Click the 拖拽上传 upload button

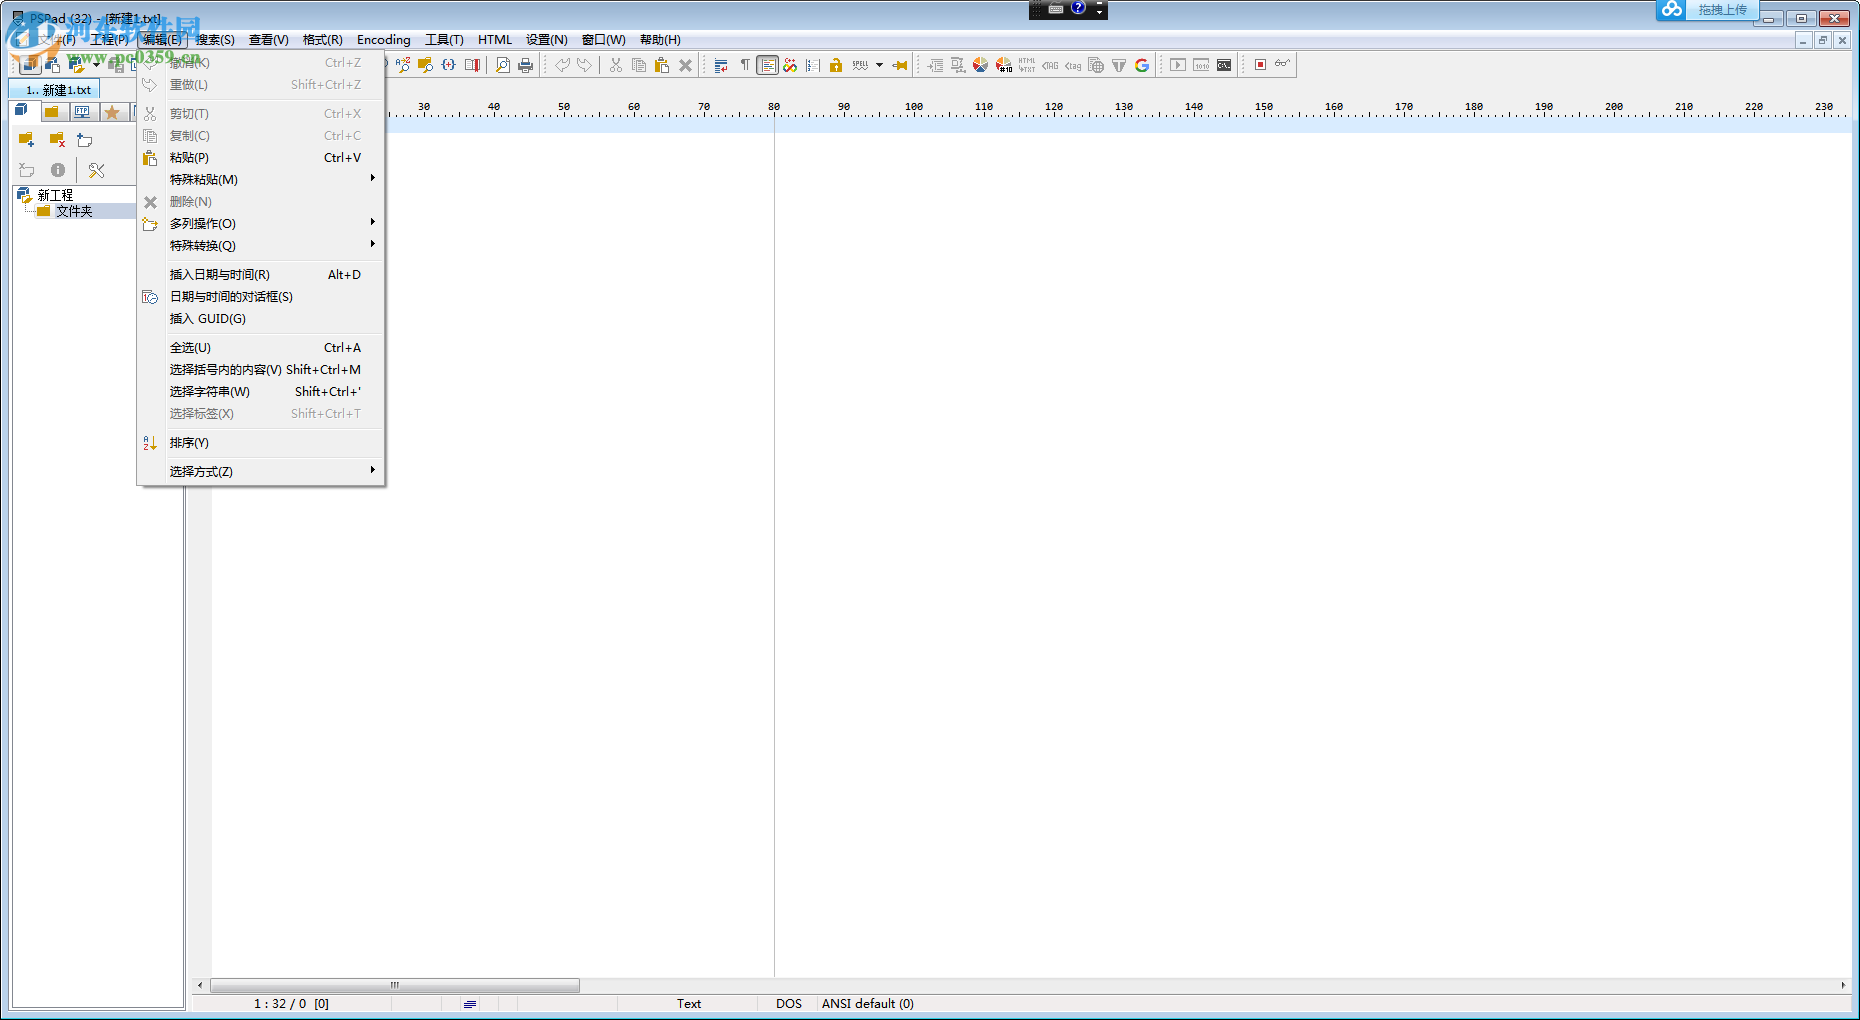1722,10
